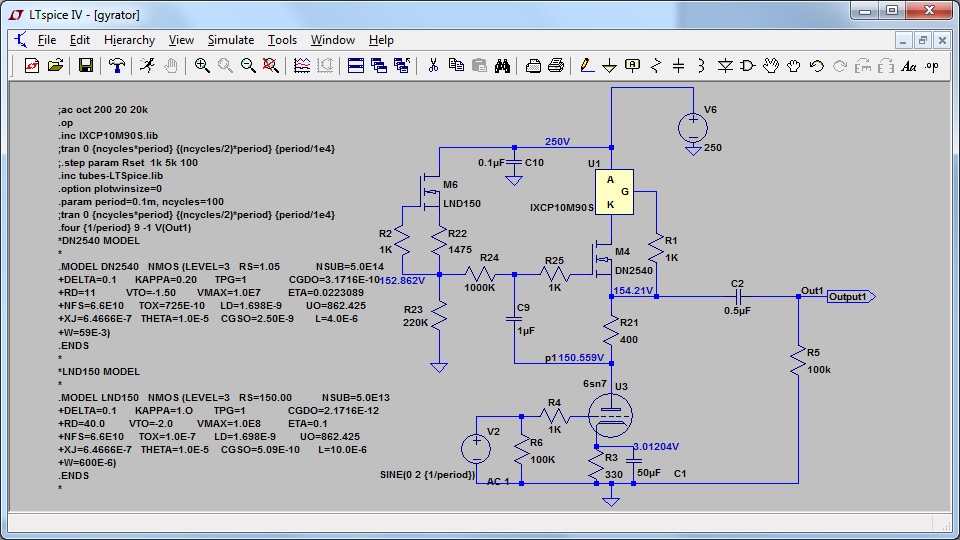Click the ';ac oct 200 20 20k' comment

click(x=103, y=110)
